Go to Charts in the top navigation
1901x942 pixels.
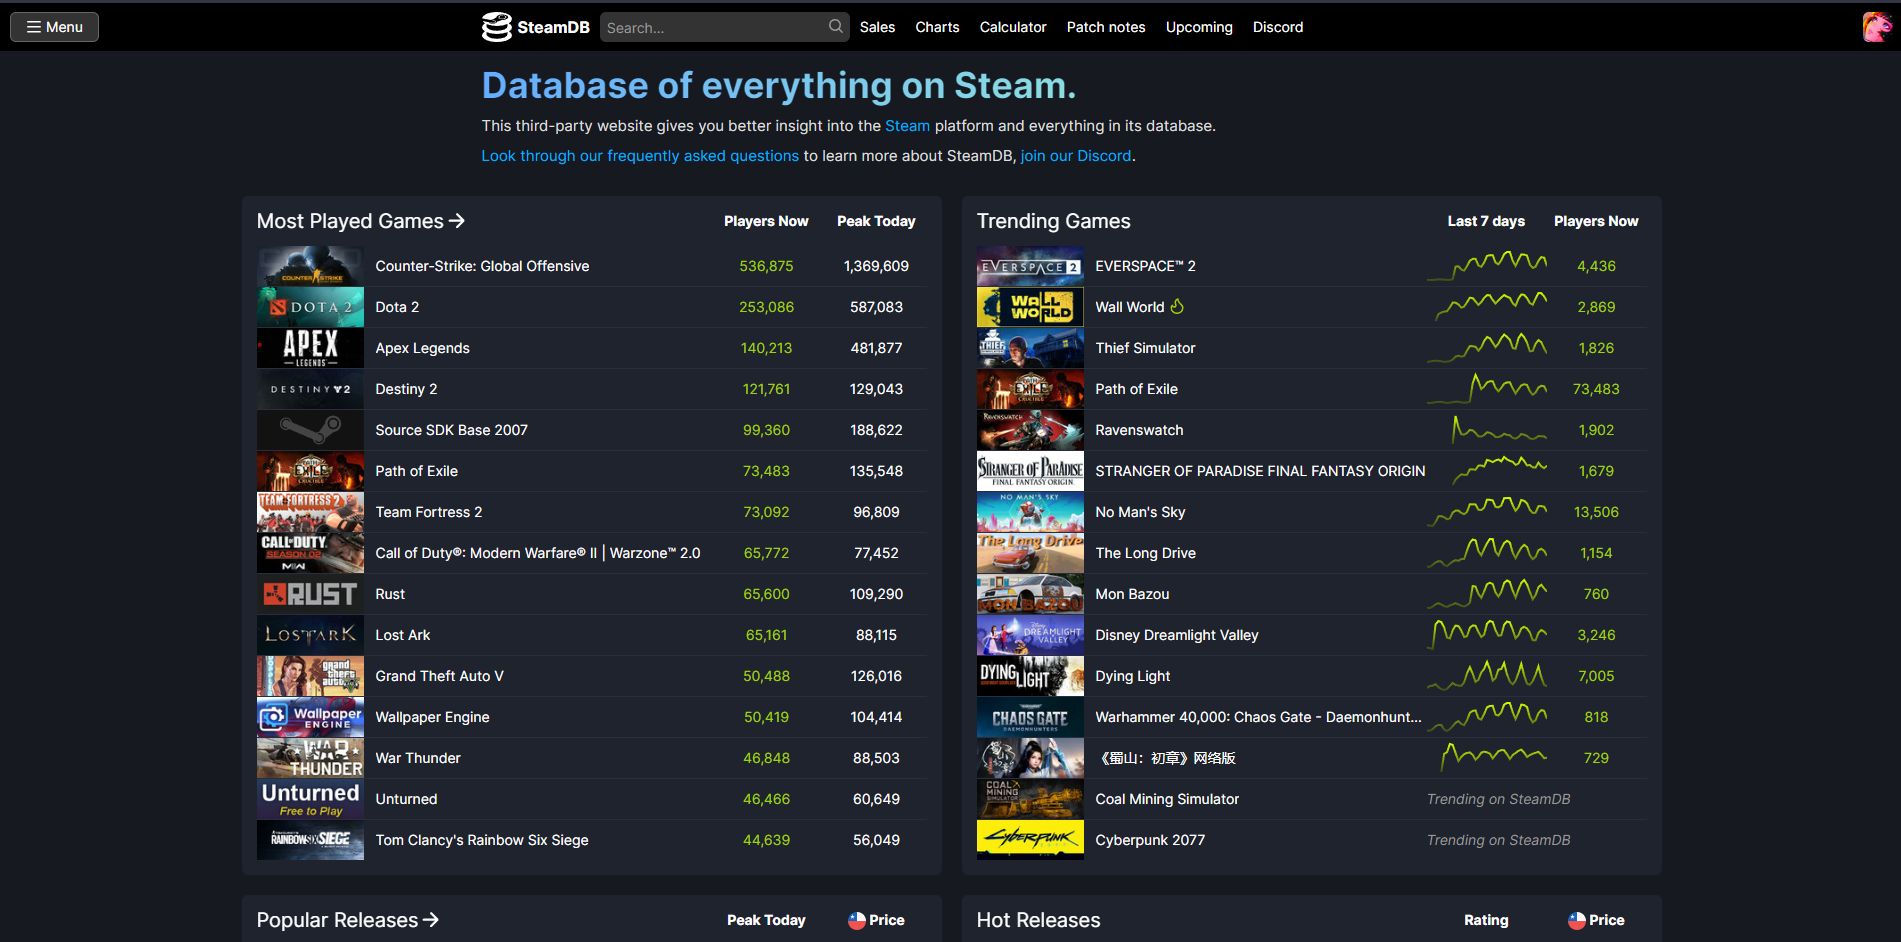tap(937, 27)
